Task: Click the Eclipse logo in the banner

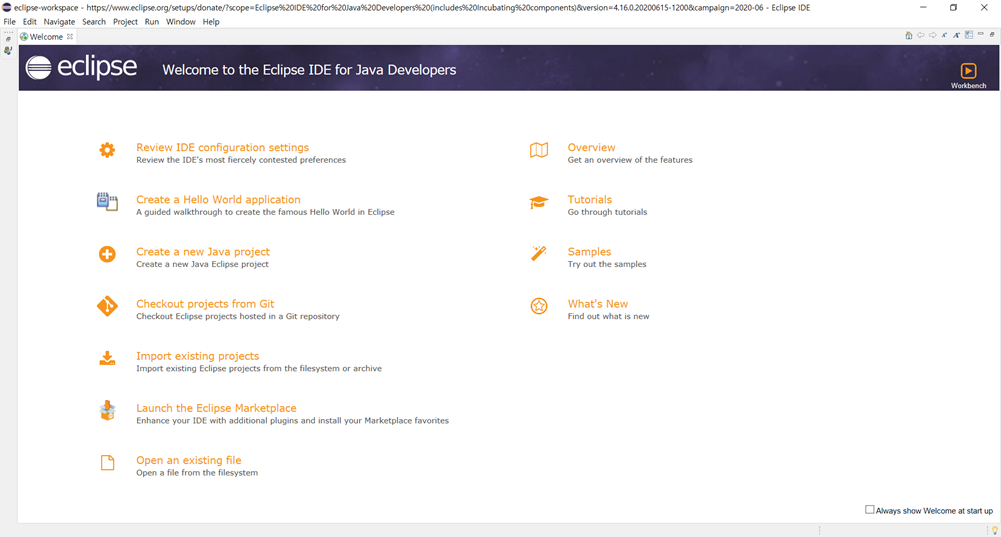Action: tap(81, 67)
